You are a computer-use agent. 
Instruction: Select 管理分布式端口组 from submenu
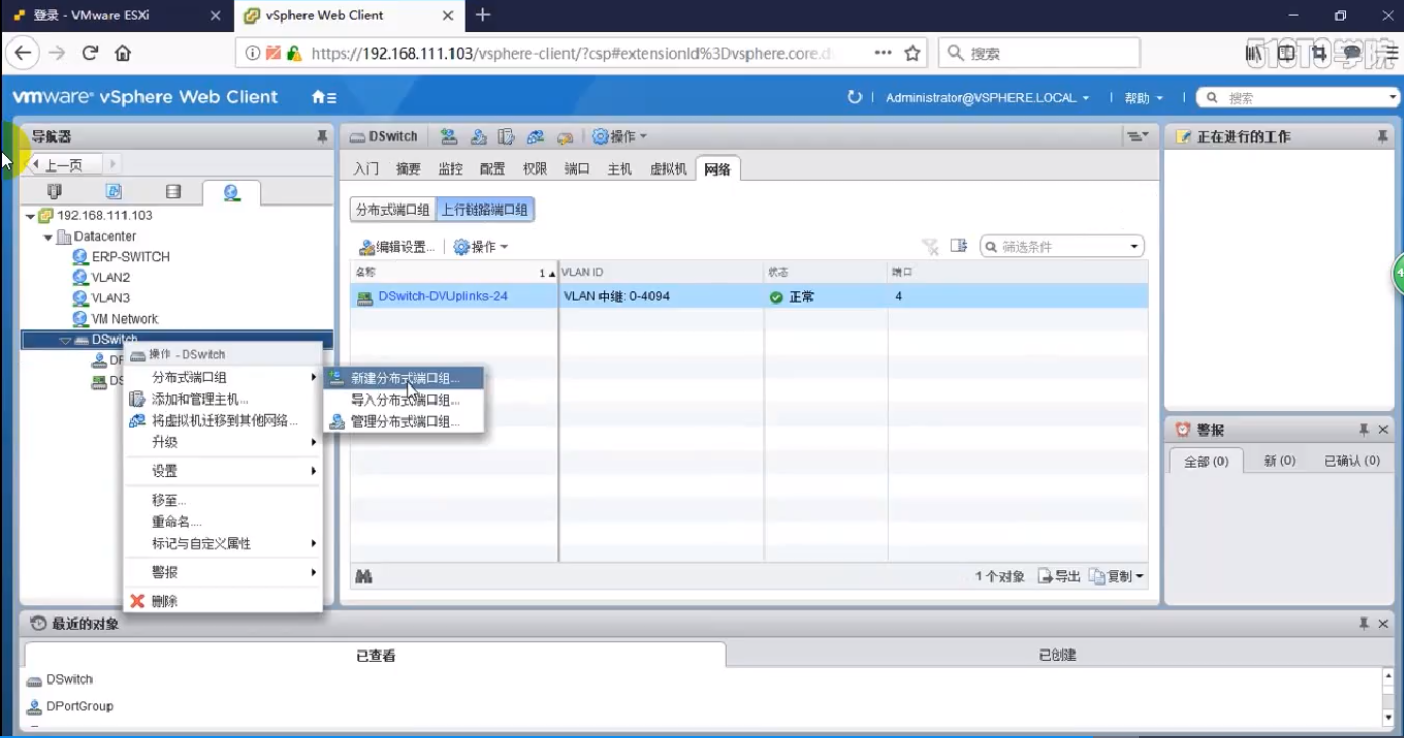pyautogui.click(x=405, y=422)
